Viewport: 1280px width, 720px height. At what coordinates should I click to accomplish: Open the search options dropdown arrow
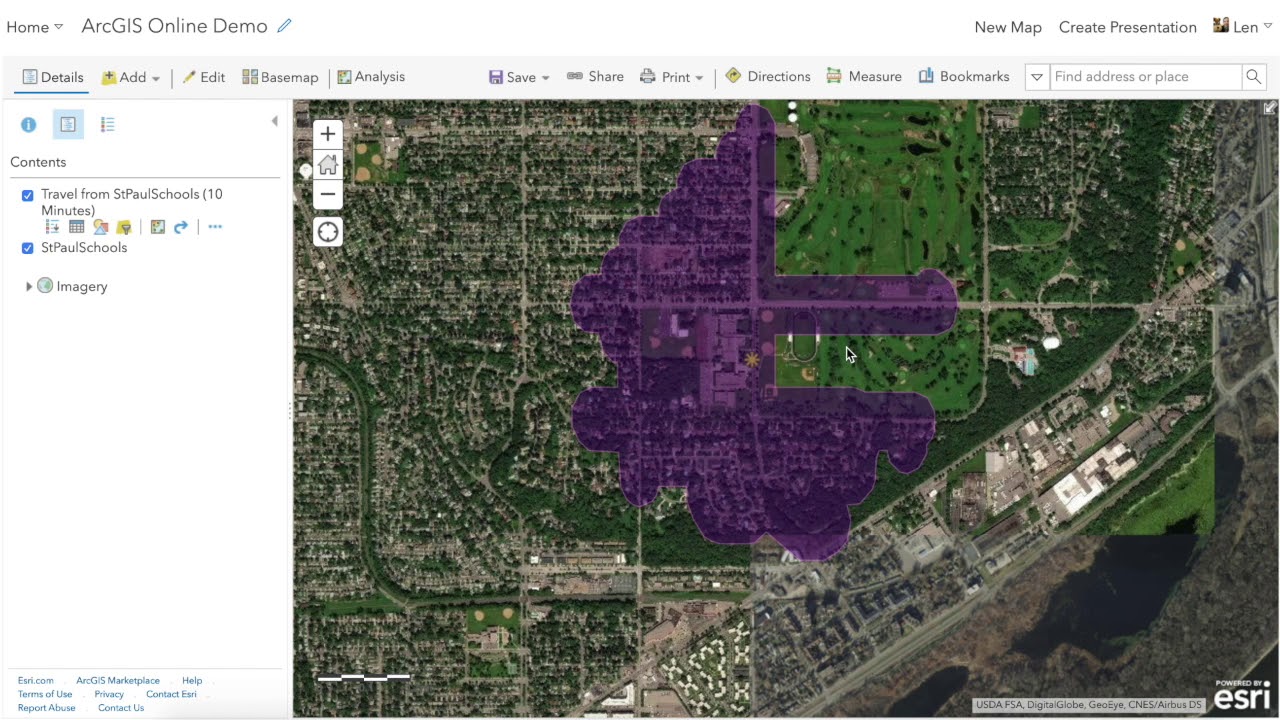point(1037,77)
